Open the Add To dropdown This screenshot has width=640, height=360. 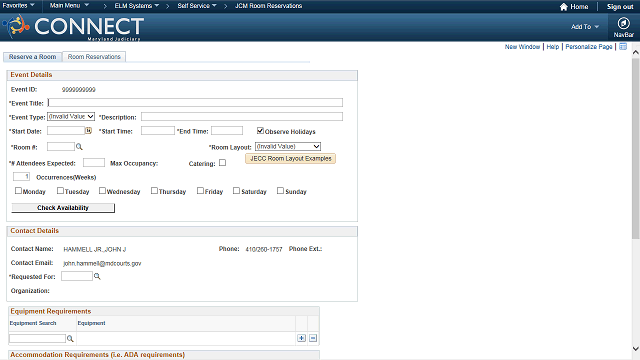point(584,27)
